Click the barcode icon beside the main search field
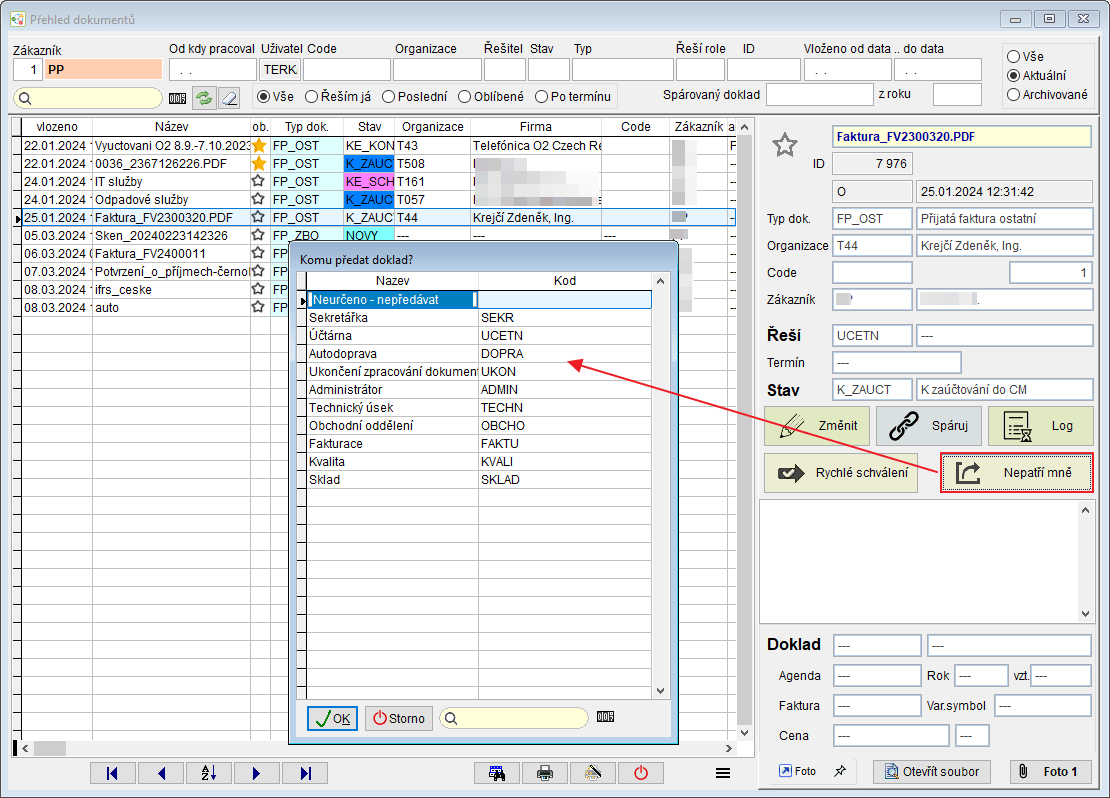The height and width of the screenshot is (798, 1110). 178,98
